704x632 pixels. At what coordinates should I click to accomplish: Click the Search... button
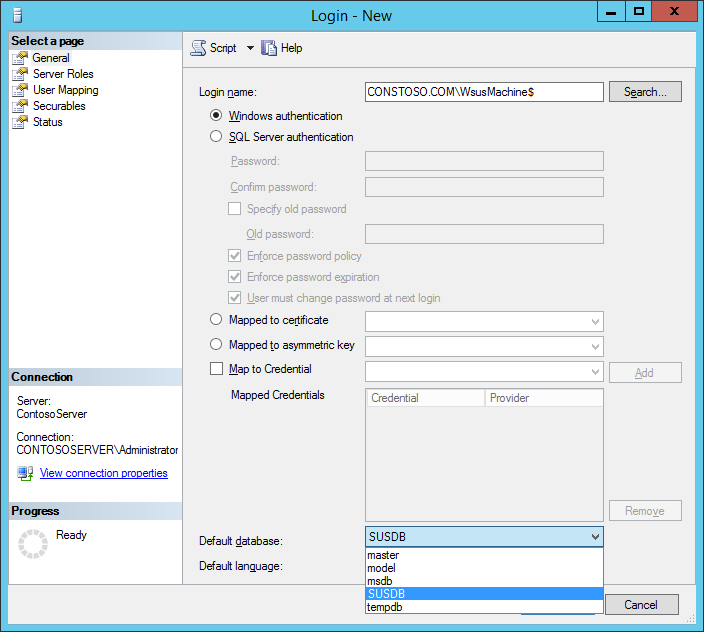645,92
